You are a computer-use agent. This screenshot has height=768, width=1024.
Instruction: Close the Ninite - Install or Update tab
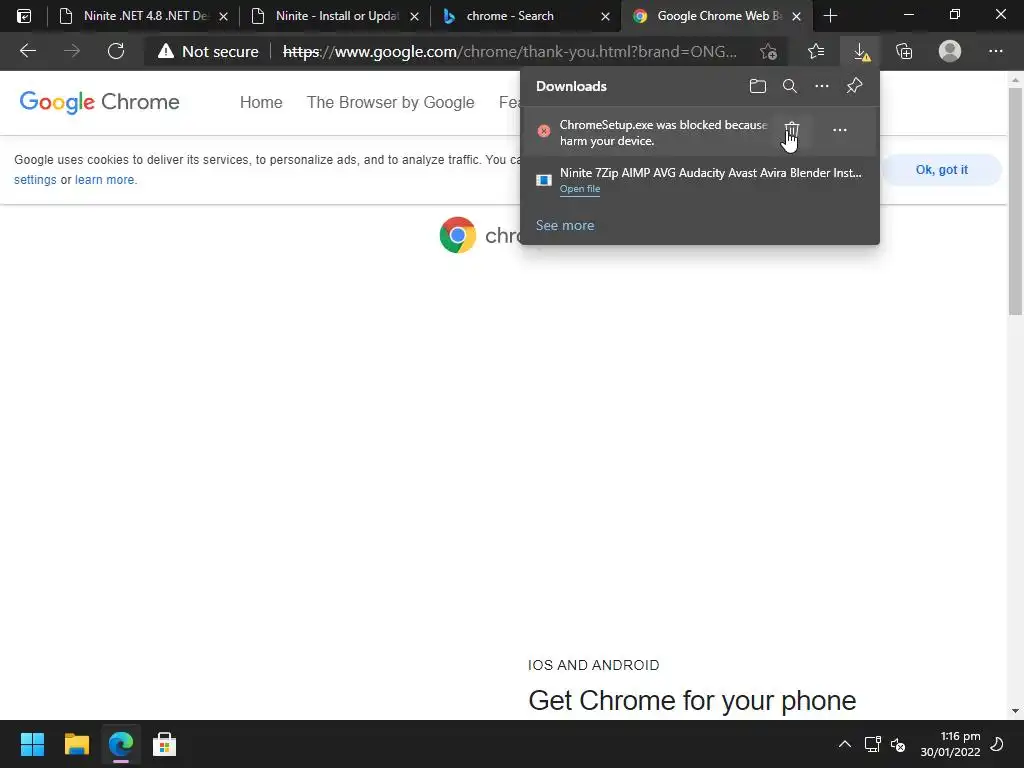415,17
